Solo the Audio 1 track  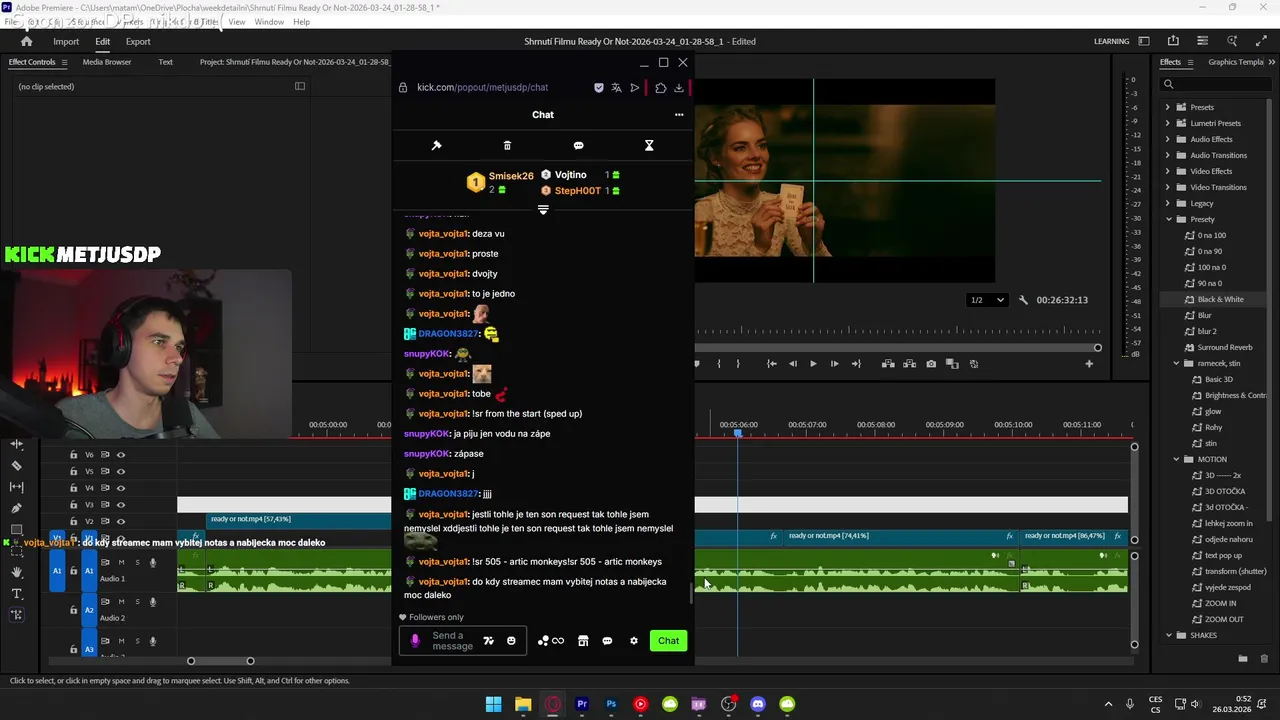(x=137, y=562)
